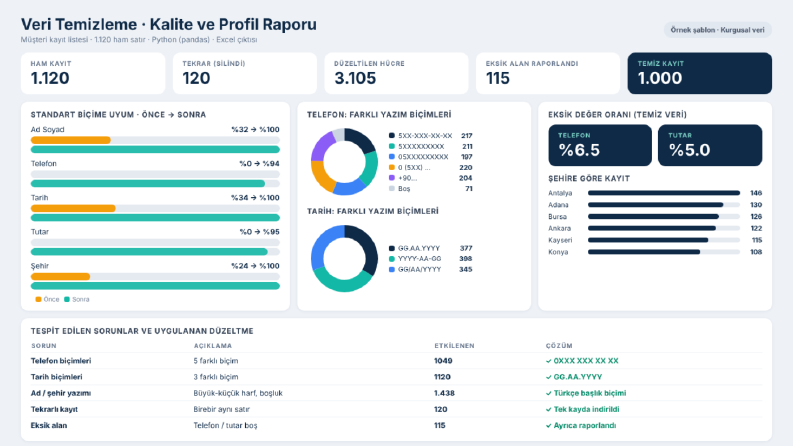Select the Tekrarlı kayıt table row
The height and width of the screenshot is (446, 793).
click(x=396, y=410)
